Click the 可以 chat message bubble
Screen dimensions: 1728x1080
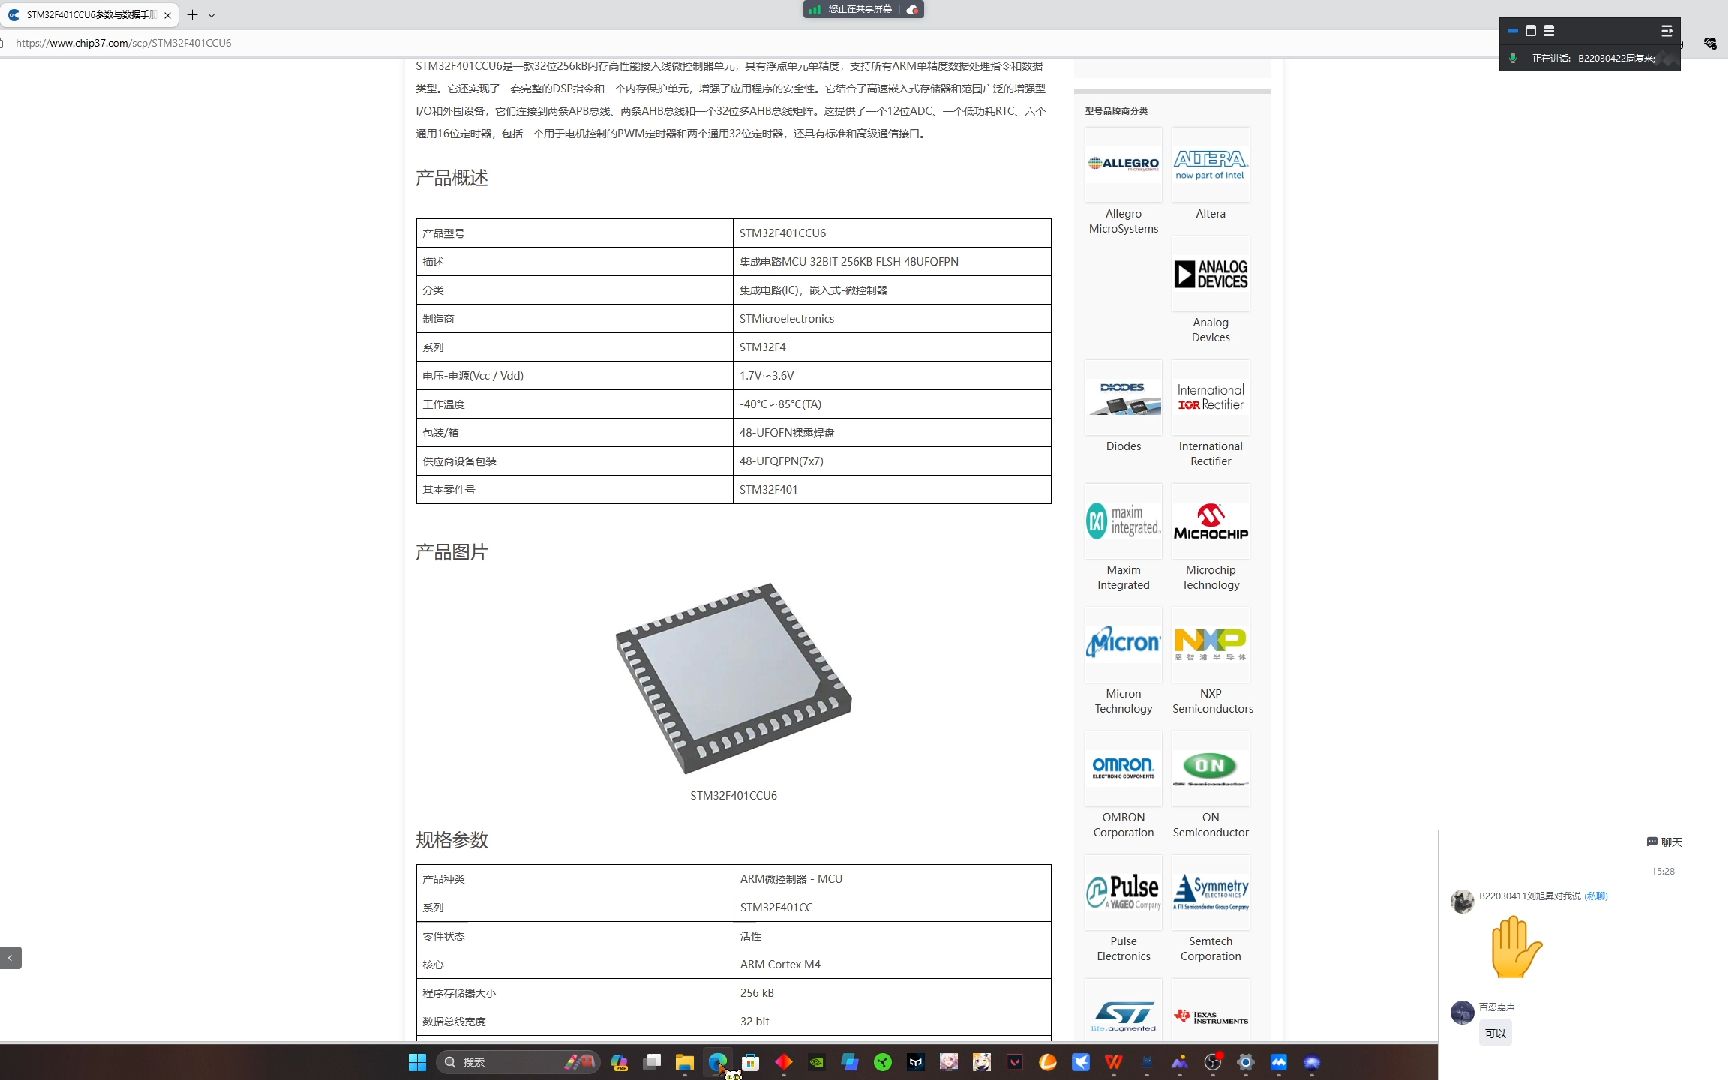click(x=1495, y=1034)
